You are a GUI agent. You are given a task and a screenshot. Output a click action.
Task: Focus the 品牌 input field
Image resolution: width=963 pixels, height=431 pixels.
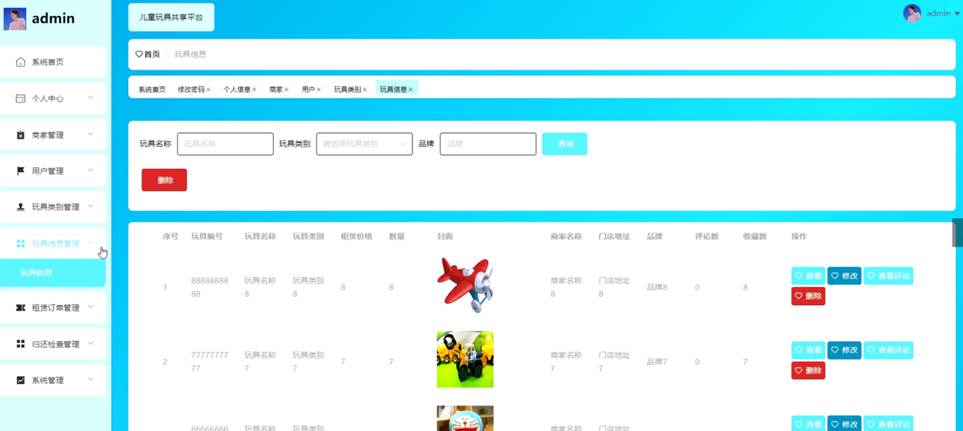coord(488,144)
